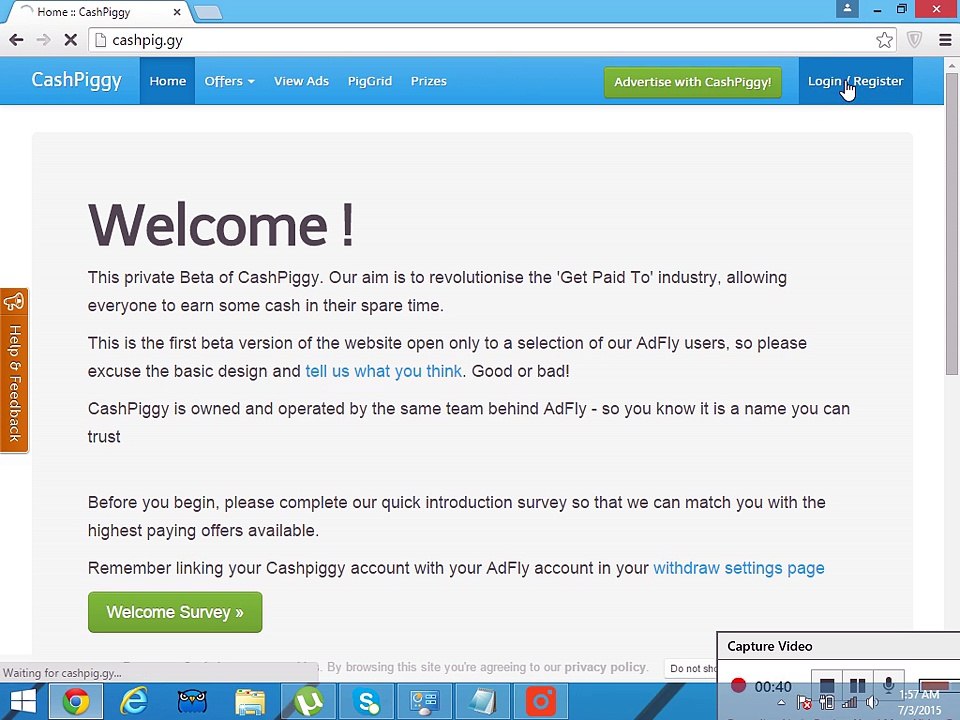Launch Internet Explorer from taskbar

tap(133, 702)
